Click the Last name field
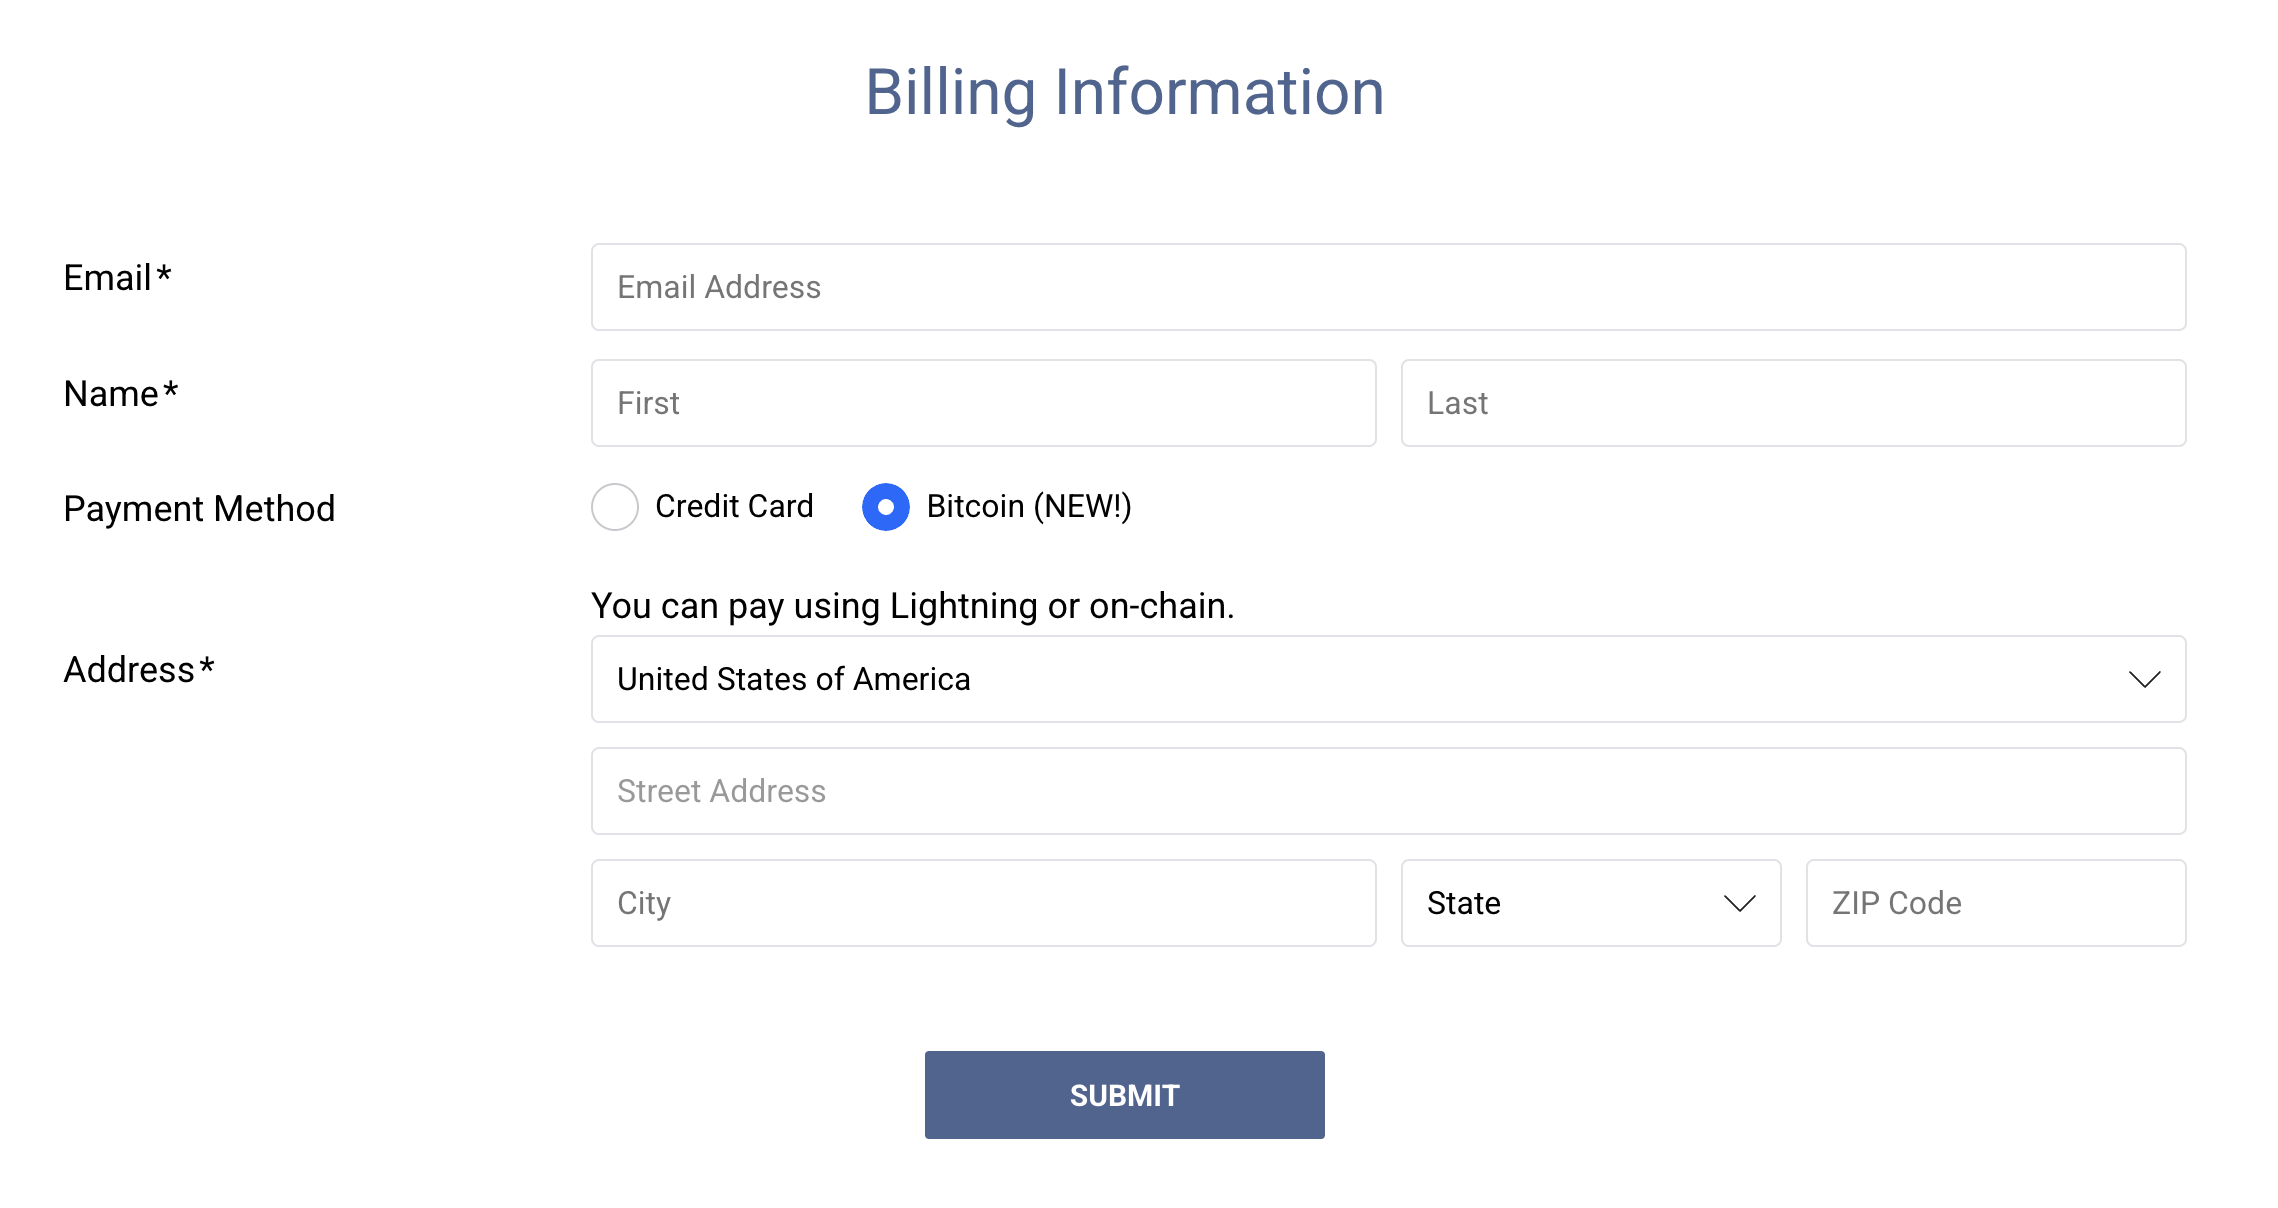Viewport: 2278px width, 1208px height. 1793,403
